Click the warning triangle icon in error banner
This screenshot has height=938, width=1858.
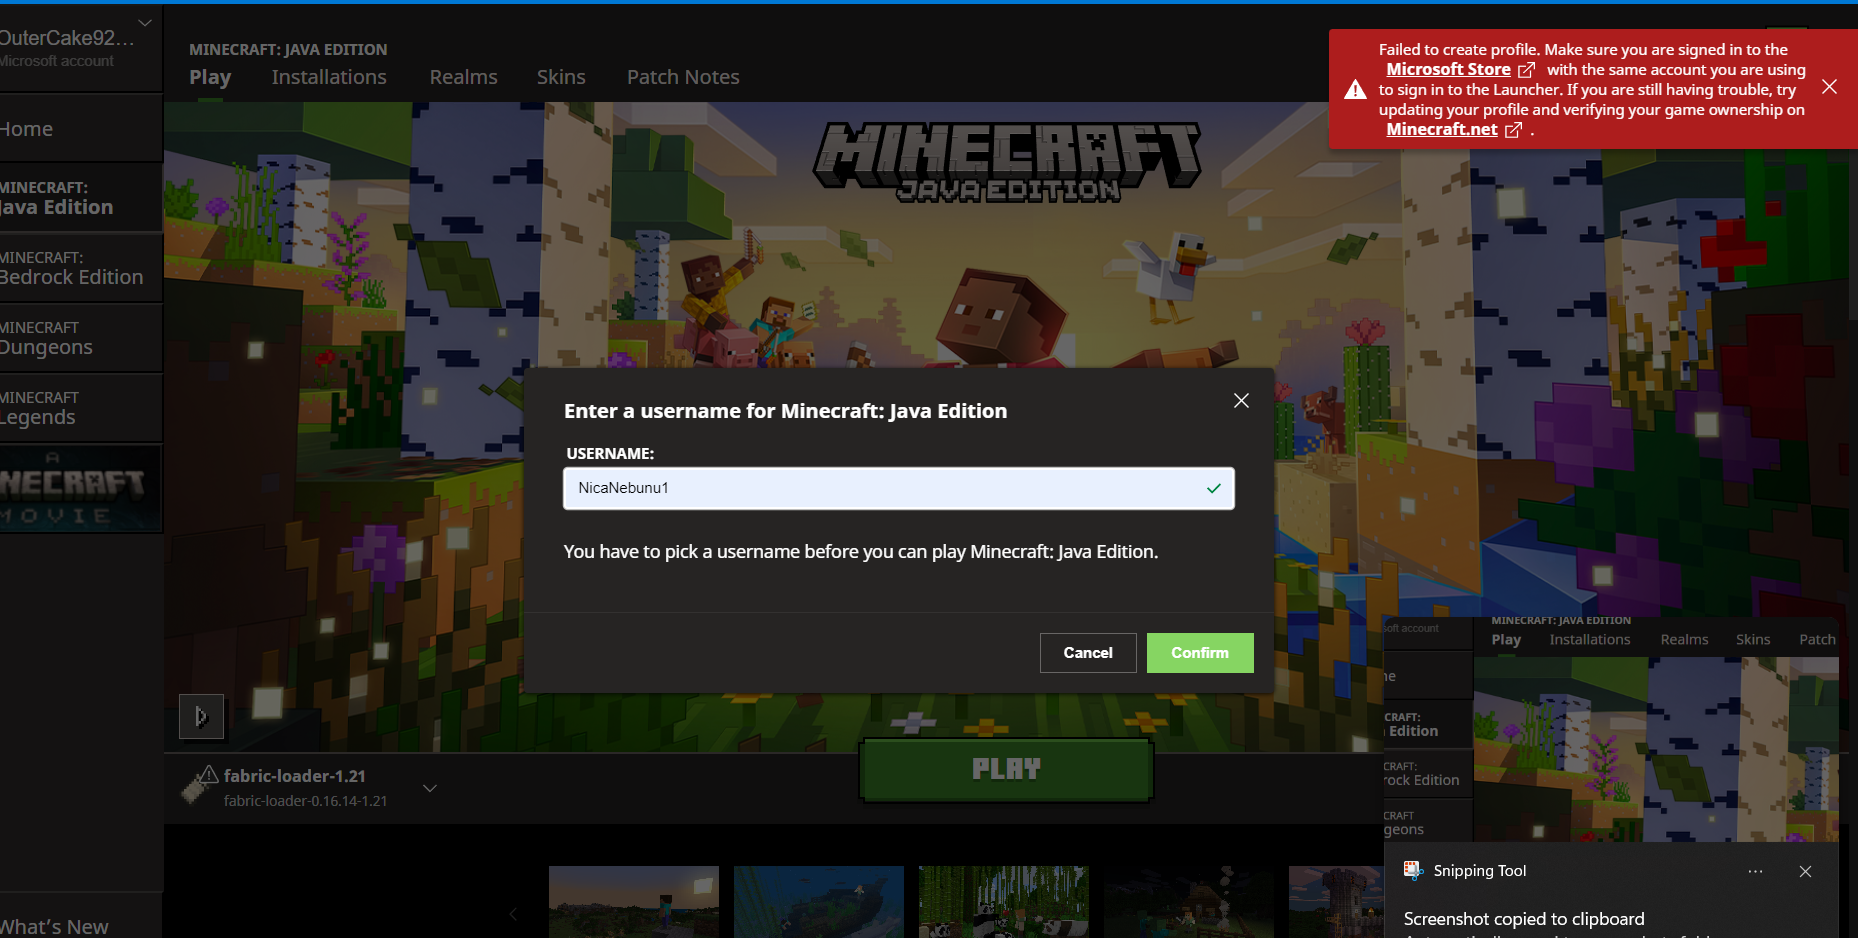1355,90
